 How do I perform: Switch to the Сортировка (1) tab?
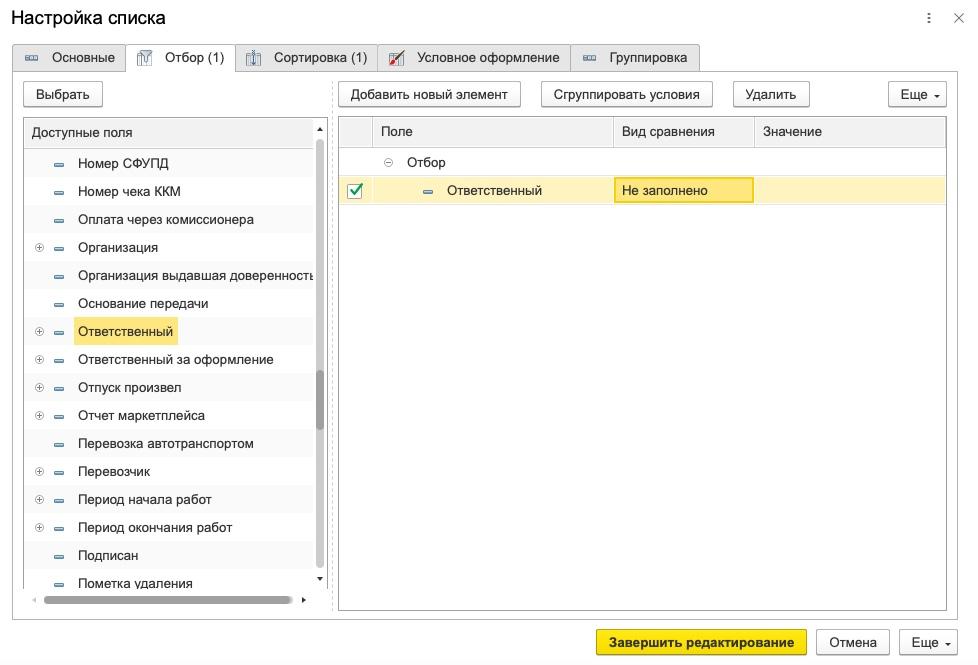(x=309, y=58)
